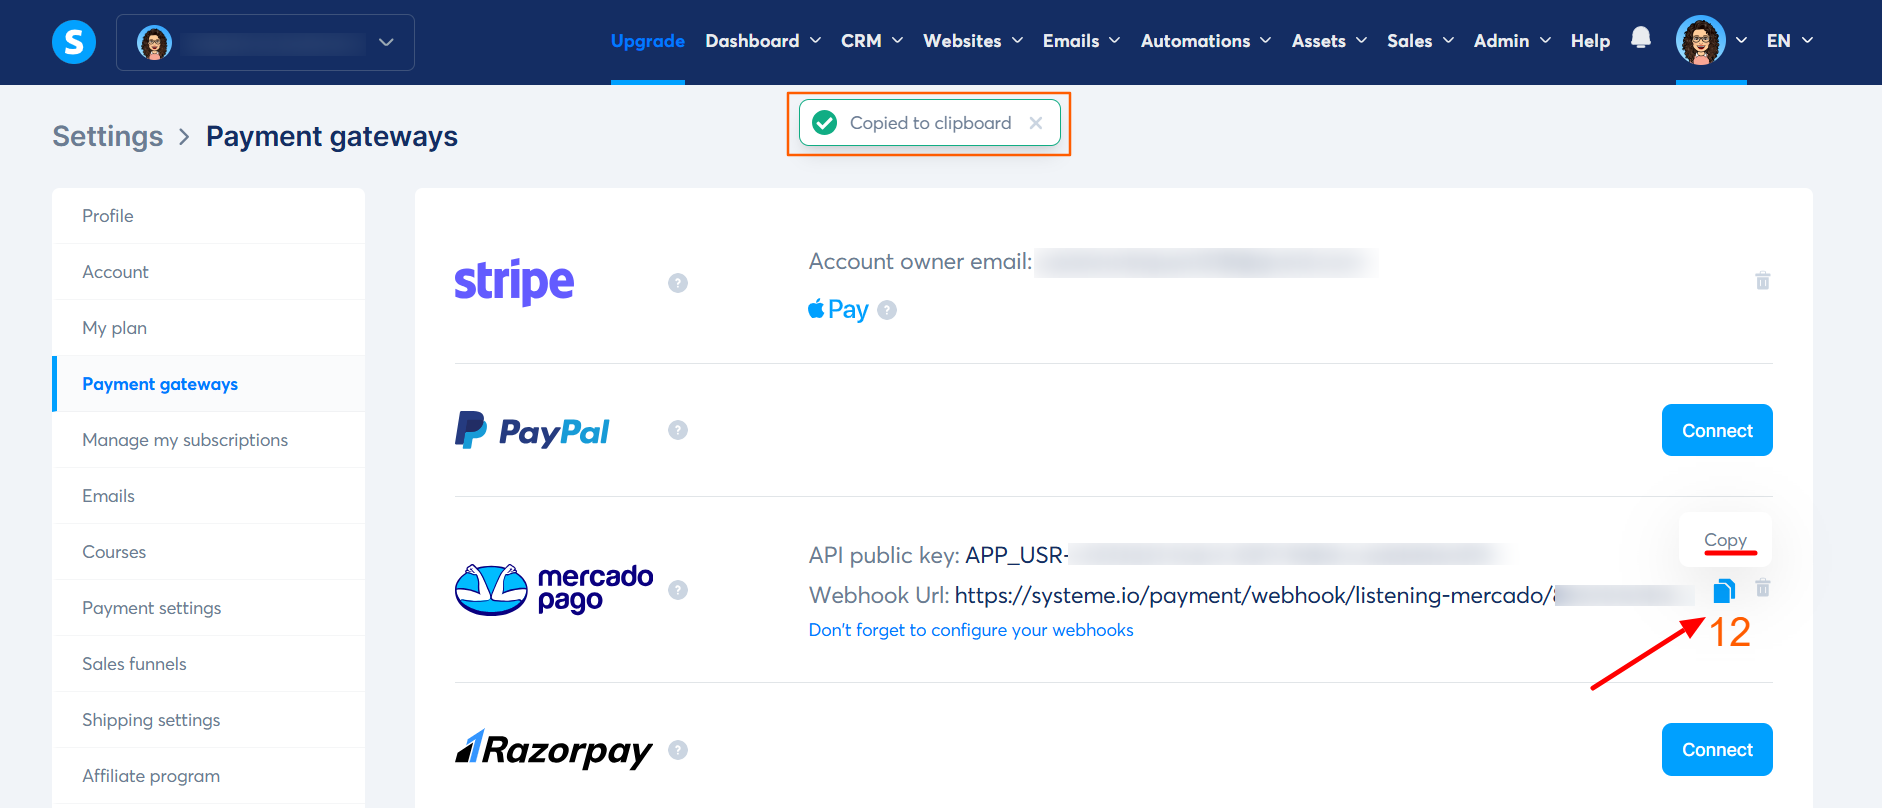Expand the Dashboard menu

(763, 41)
